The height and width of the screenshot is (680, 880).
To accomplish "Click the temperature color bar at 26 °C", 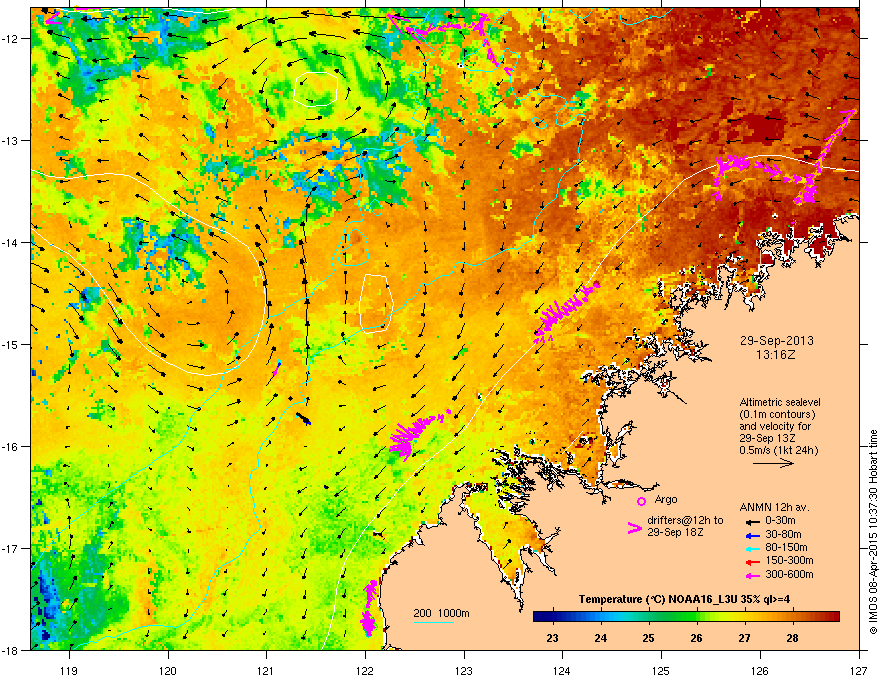I will pyautogui.click(x=696, y=617).
